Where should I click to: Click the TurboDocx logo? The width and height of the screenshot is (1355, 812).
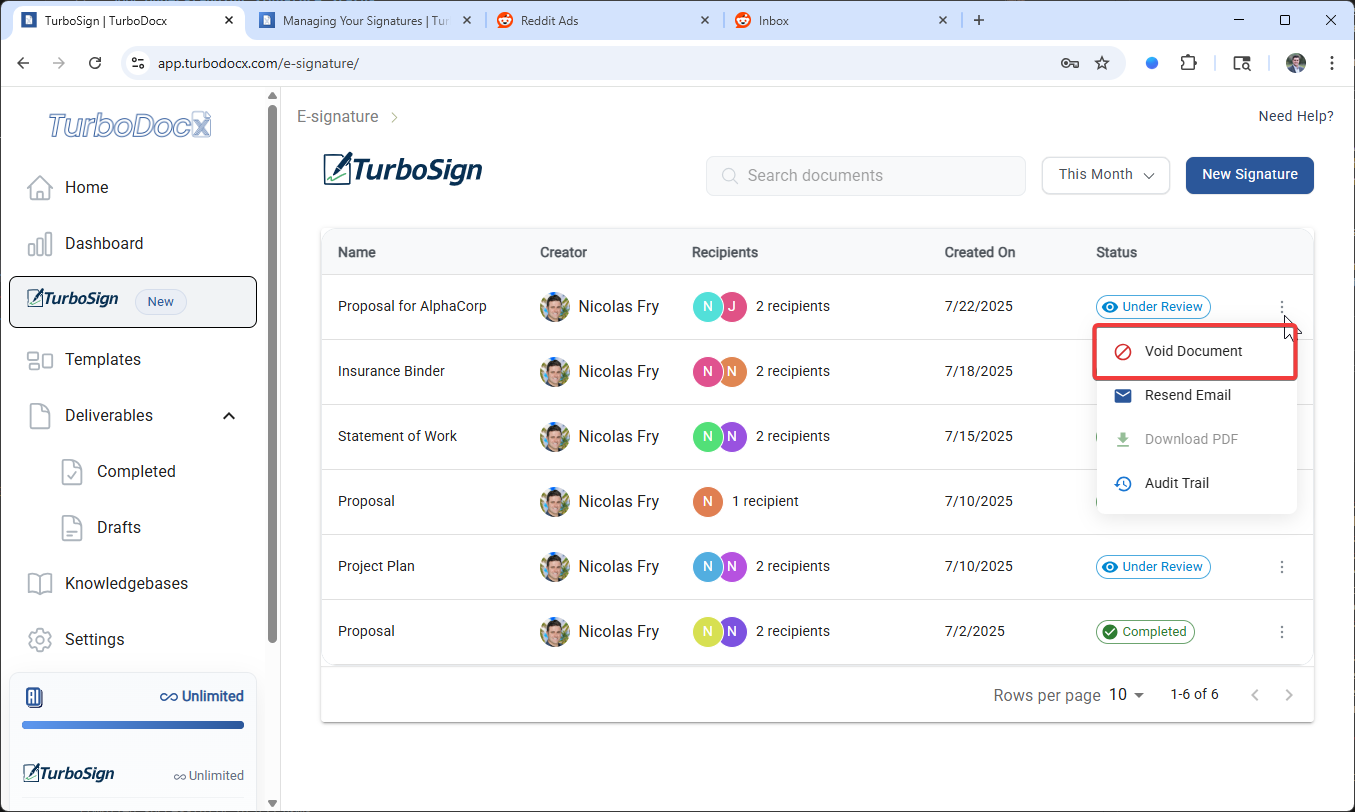click(130, 124)
